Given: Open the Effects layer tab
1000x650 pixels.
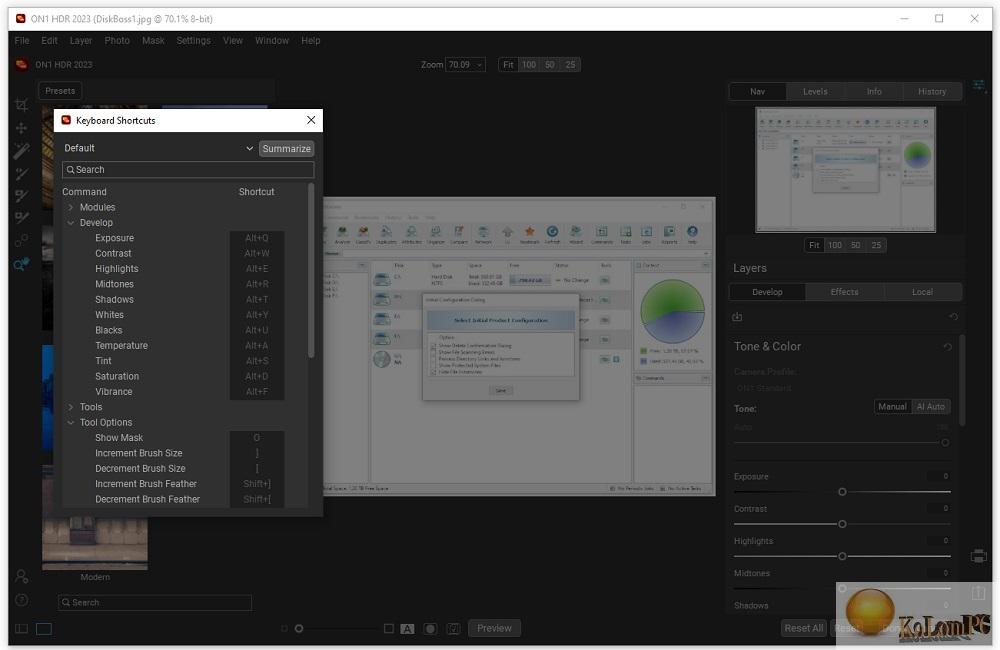Looking at the screenshot, I should pyautogui.click(x=844, y=292).
